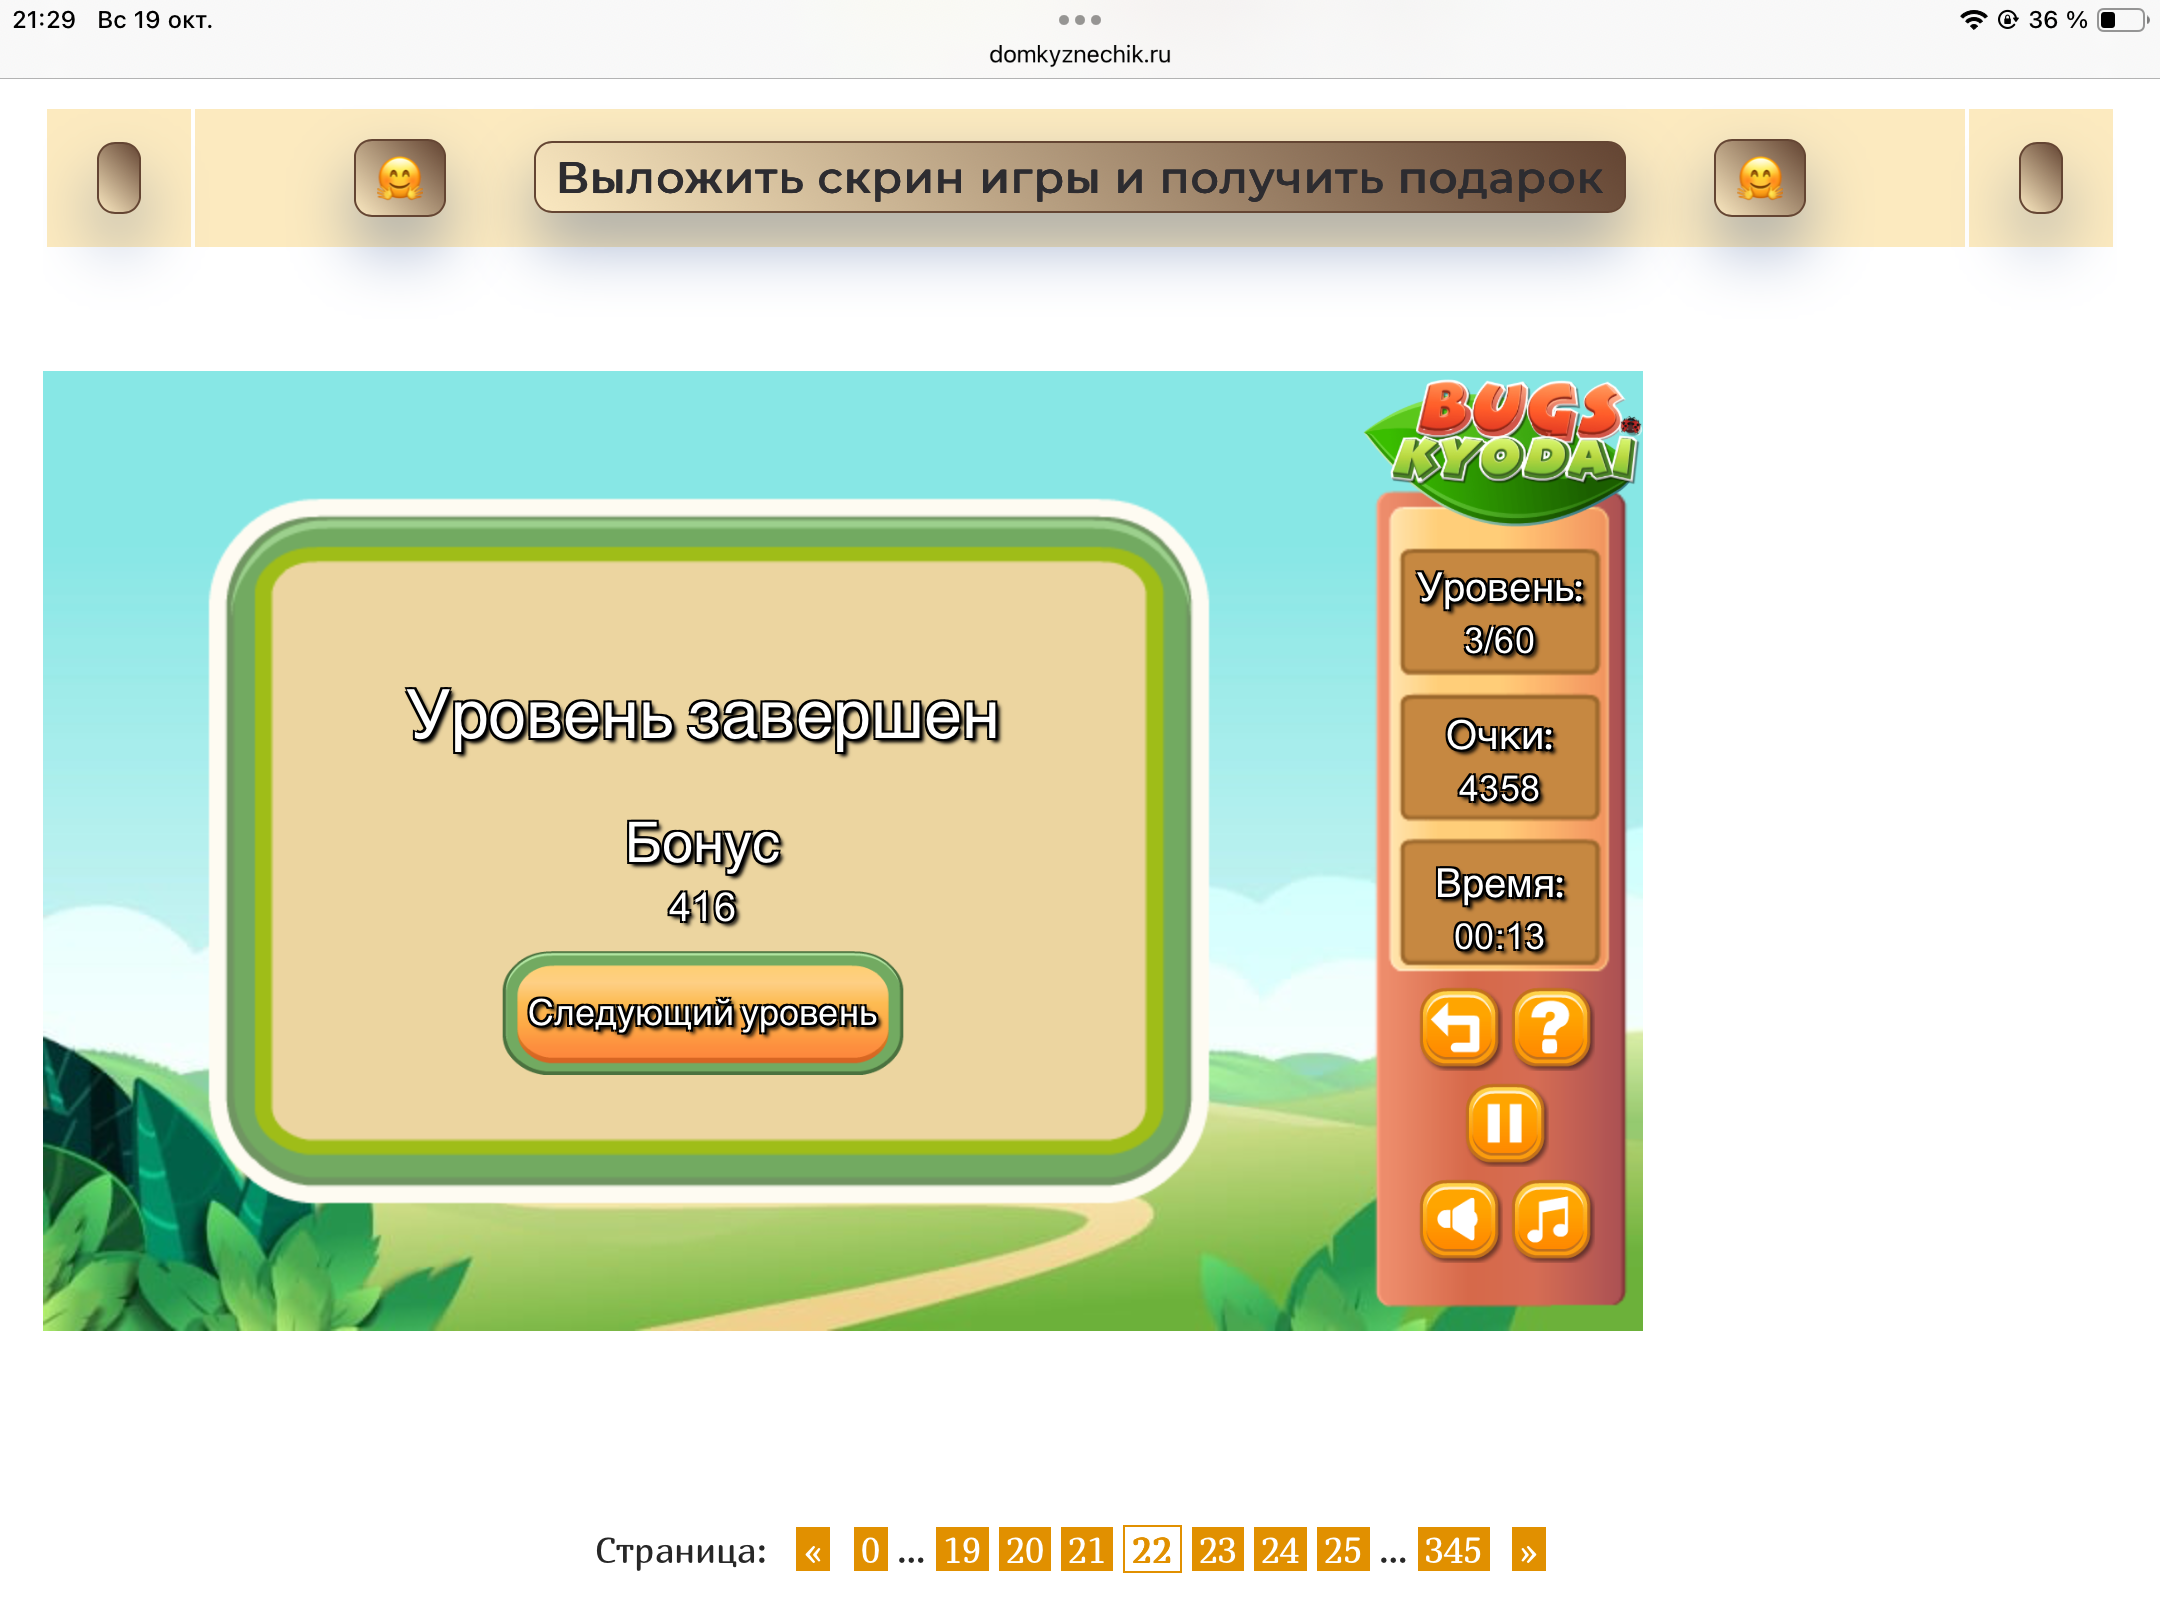2160x1620 pixels.
Task: Pause the game with pause button
Action: tap(1505, 1123)
